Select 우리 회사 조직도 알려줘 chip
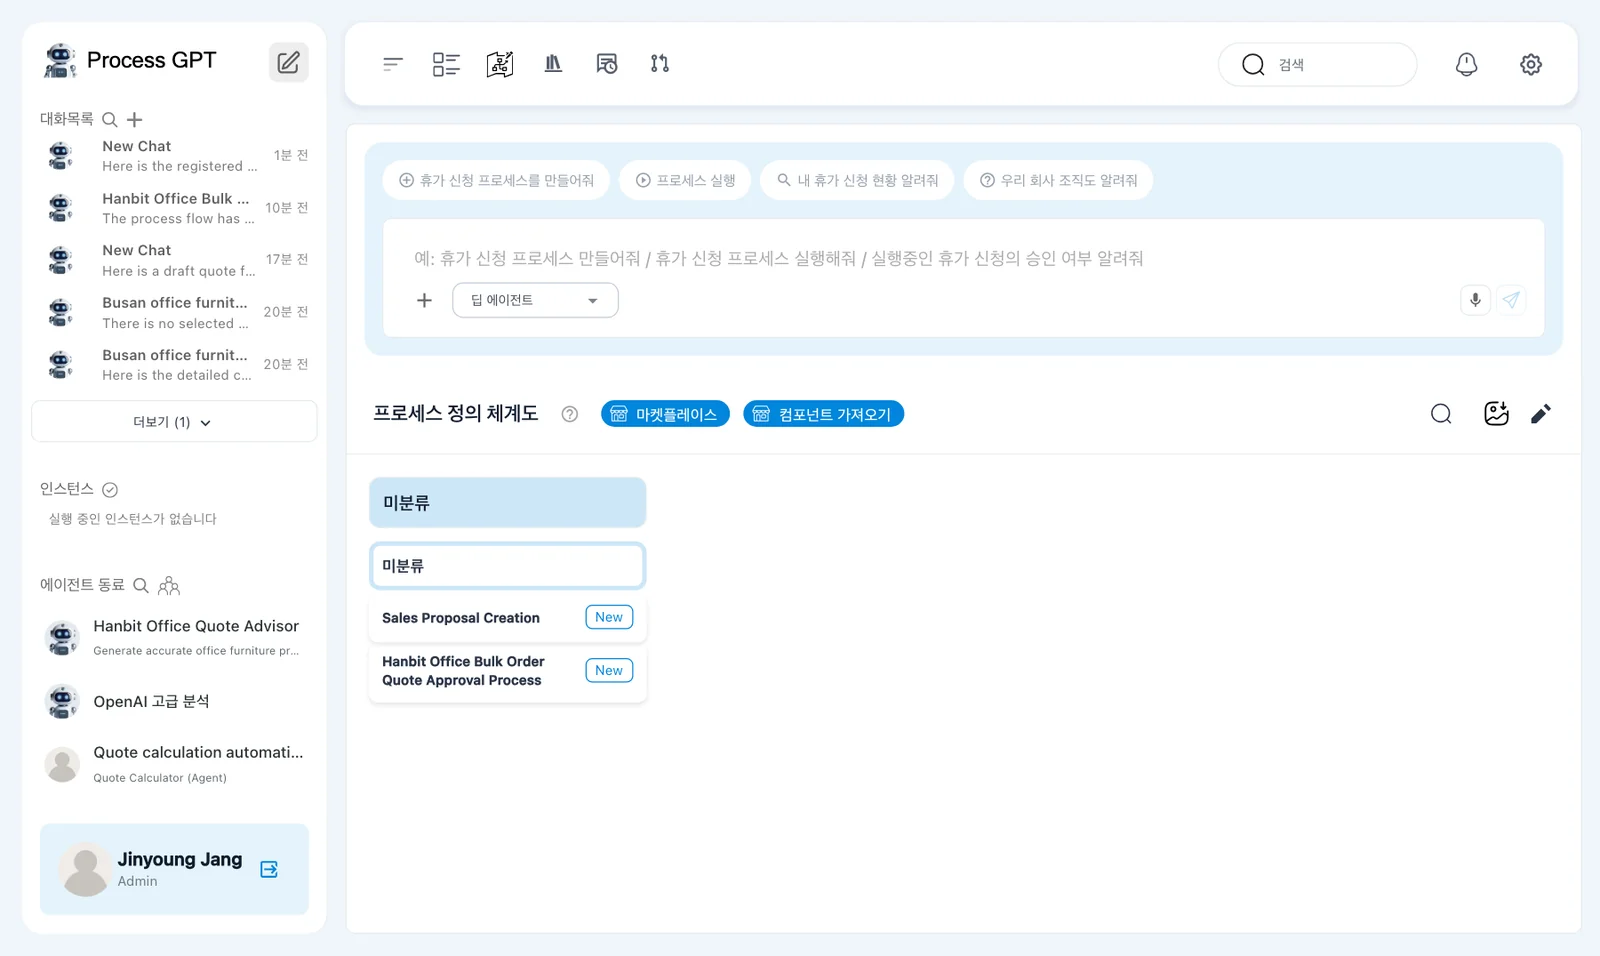1600x956 pixels. tap(1058, 181)
